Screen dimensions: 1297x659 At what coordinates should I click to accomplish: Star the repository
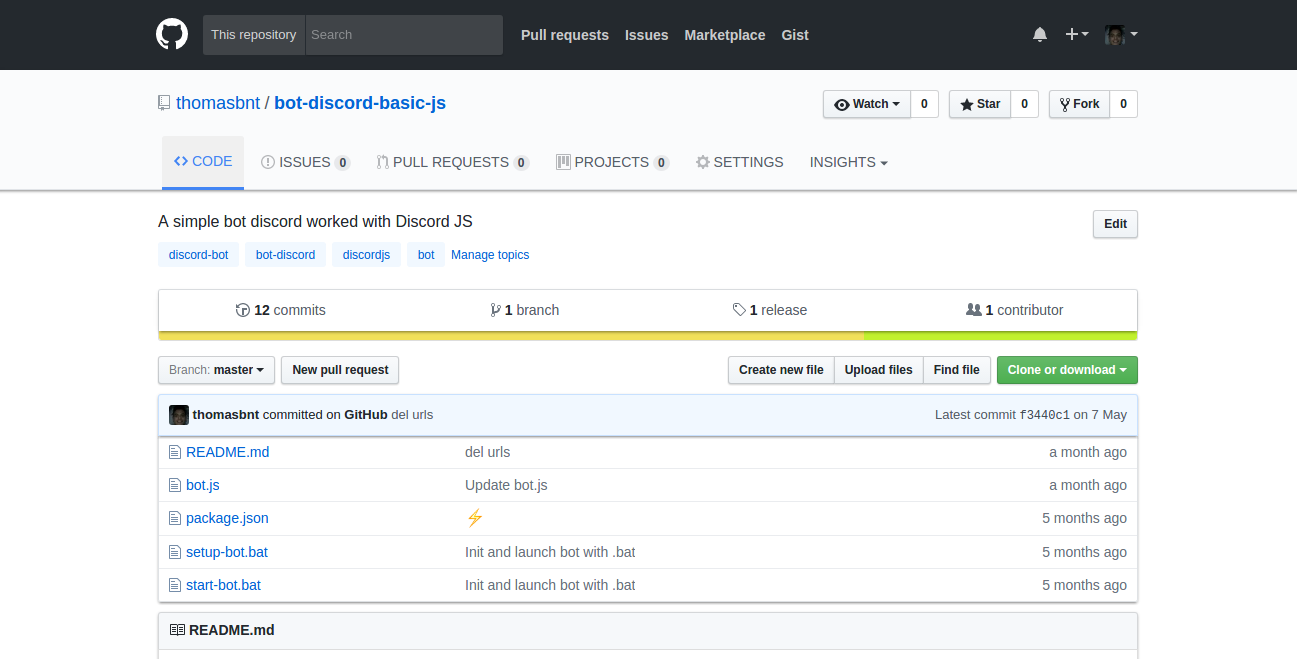(980, 104)
